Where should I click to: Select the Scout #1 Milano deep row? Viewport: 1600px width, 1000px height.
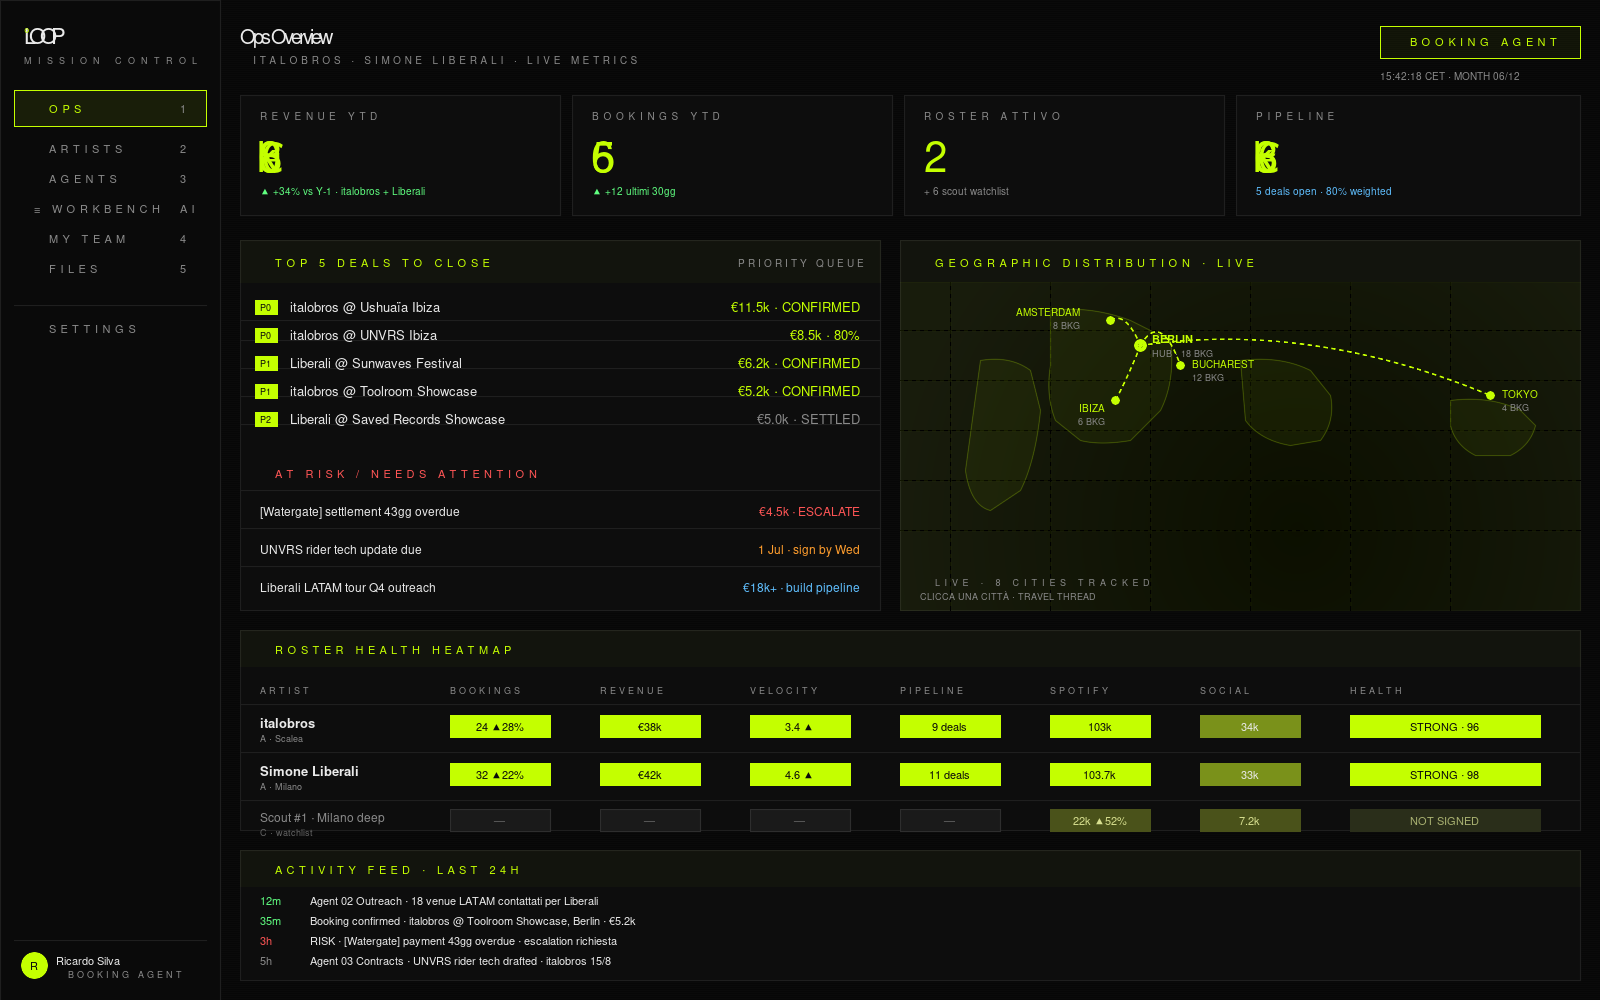[x=910, y=818]
